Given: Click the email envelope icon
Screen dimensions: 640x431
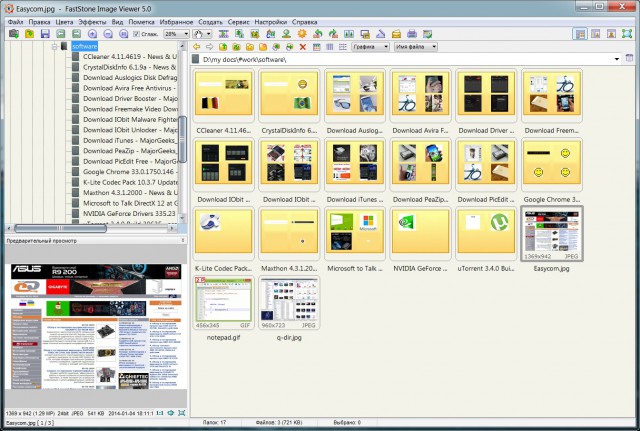Looking at the screenshot, I should 396,34.
